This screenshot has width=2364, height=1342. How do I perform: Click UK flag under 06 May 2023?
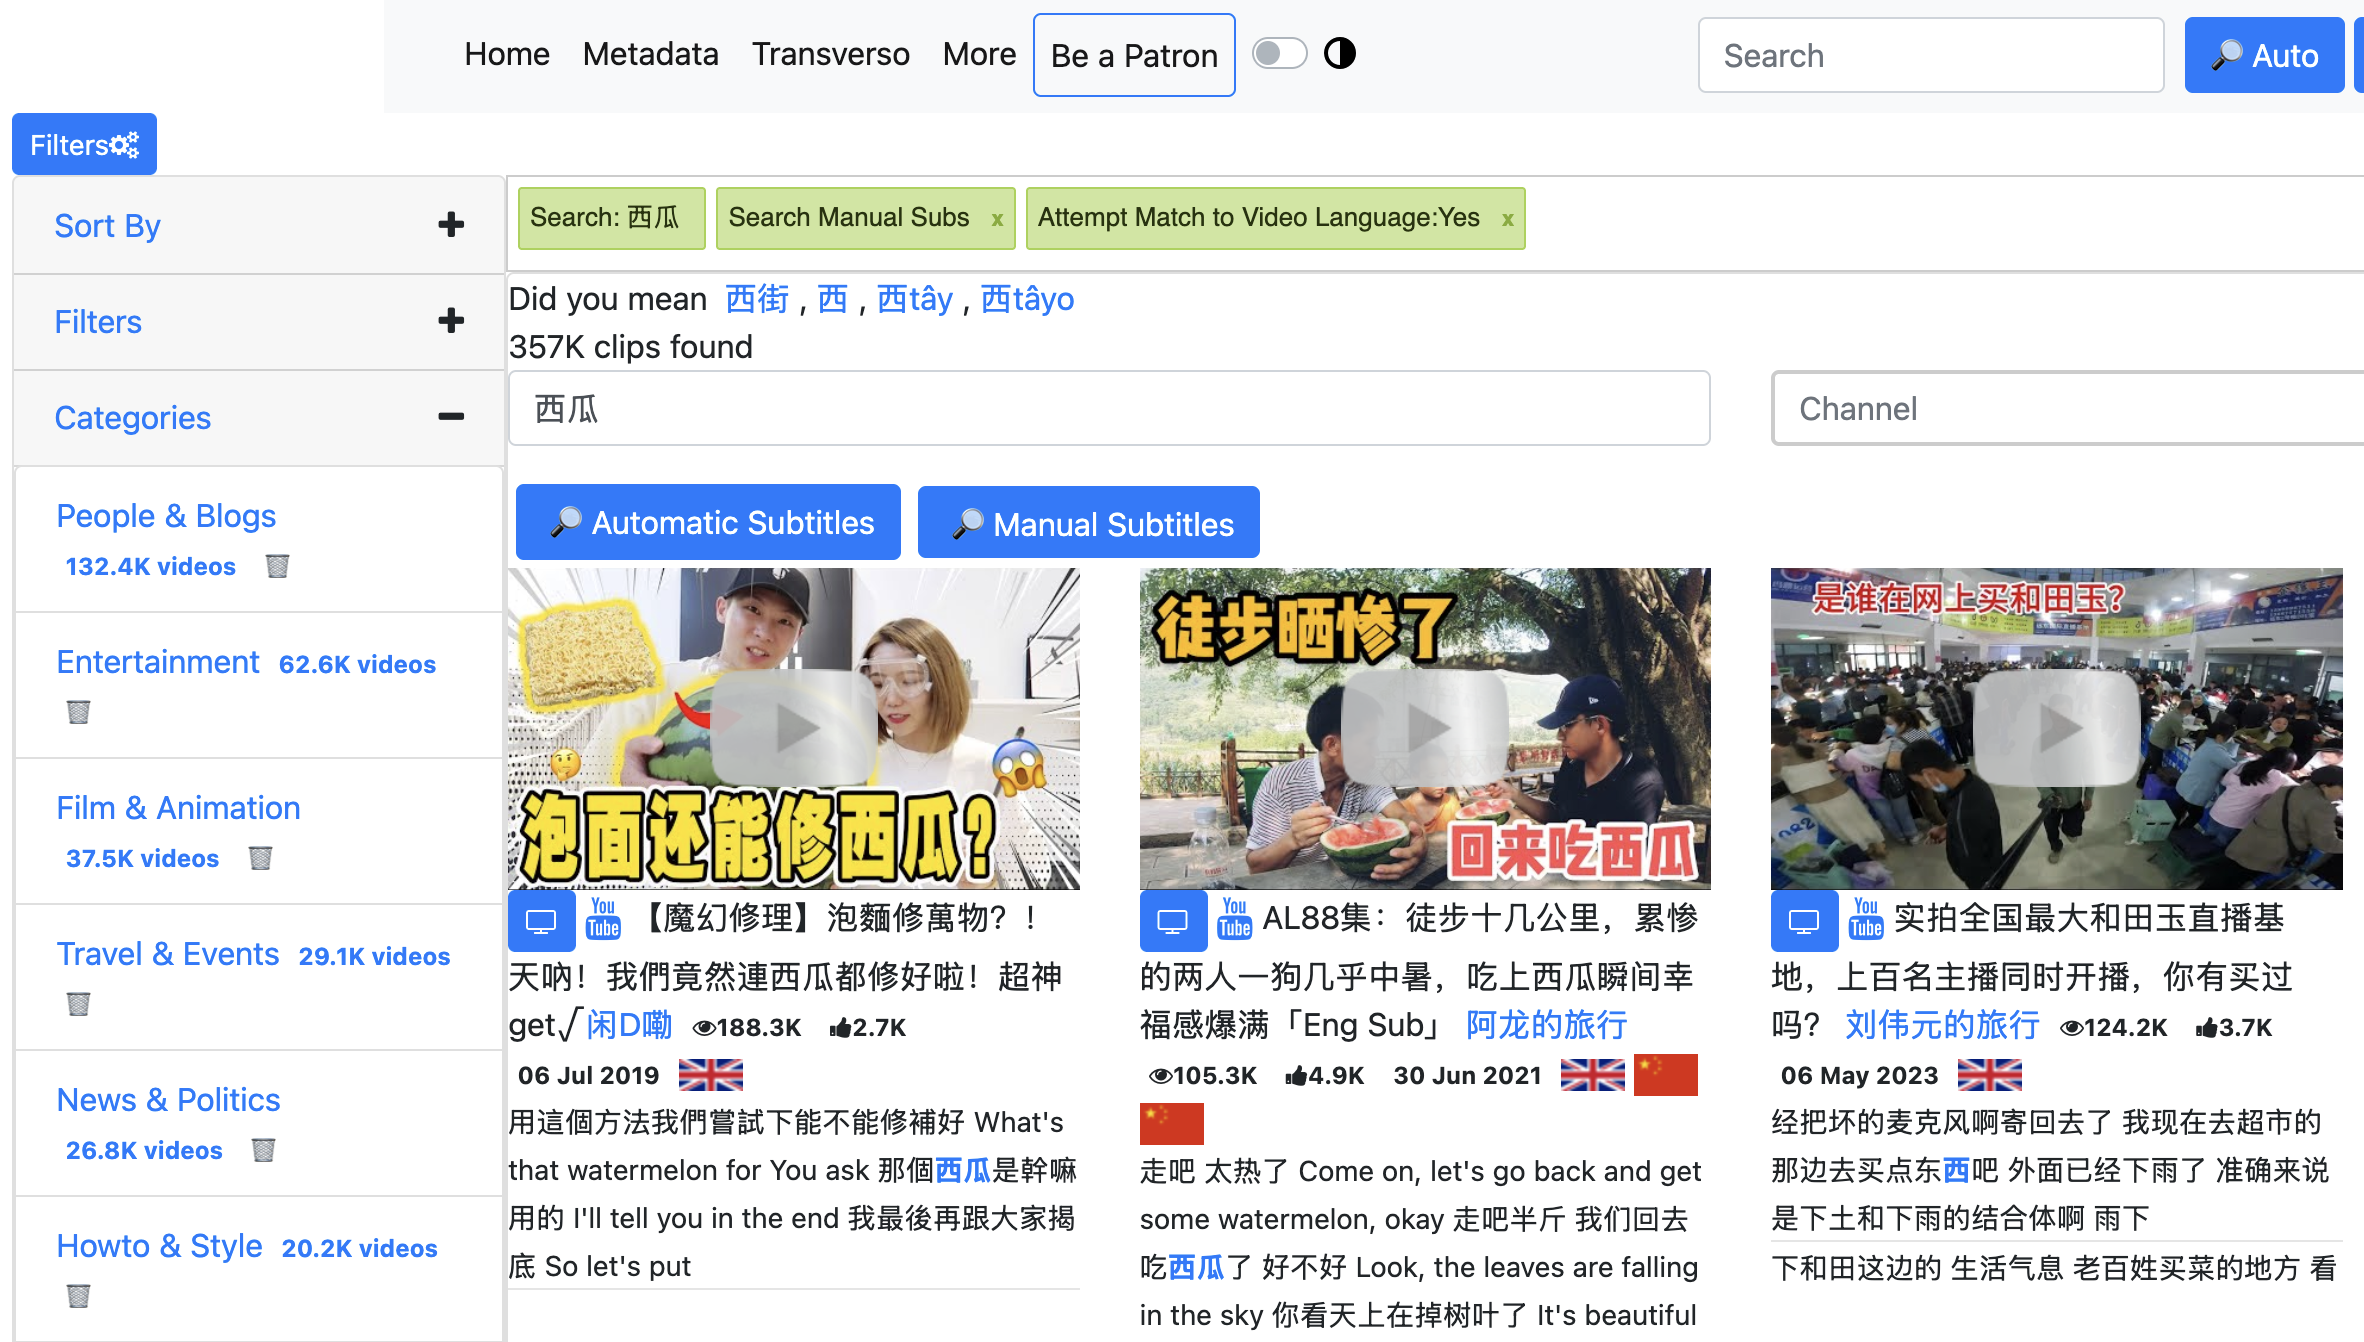(1989, 1075)
